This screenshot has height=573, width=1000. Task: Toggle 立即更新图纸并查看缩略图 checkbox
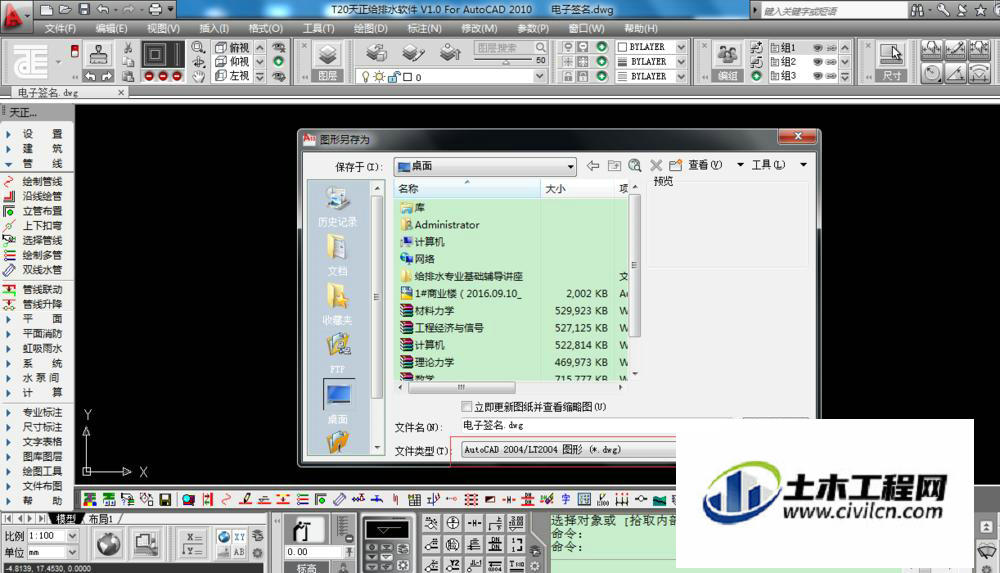click(467, 406)
